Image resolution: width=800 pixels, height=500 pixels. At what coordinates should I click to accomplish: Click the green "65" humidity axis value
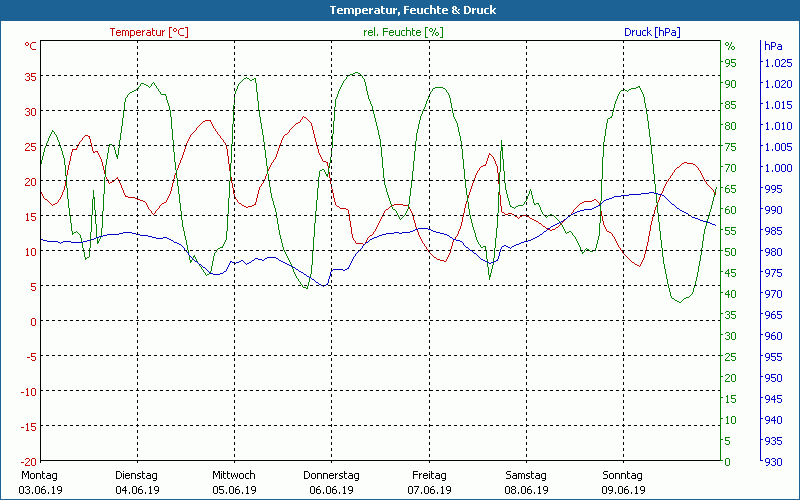pyautogui.click(x=731, y=189)
